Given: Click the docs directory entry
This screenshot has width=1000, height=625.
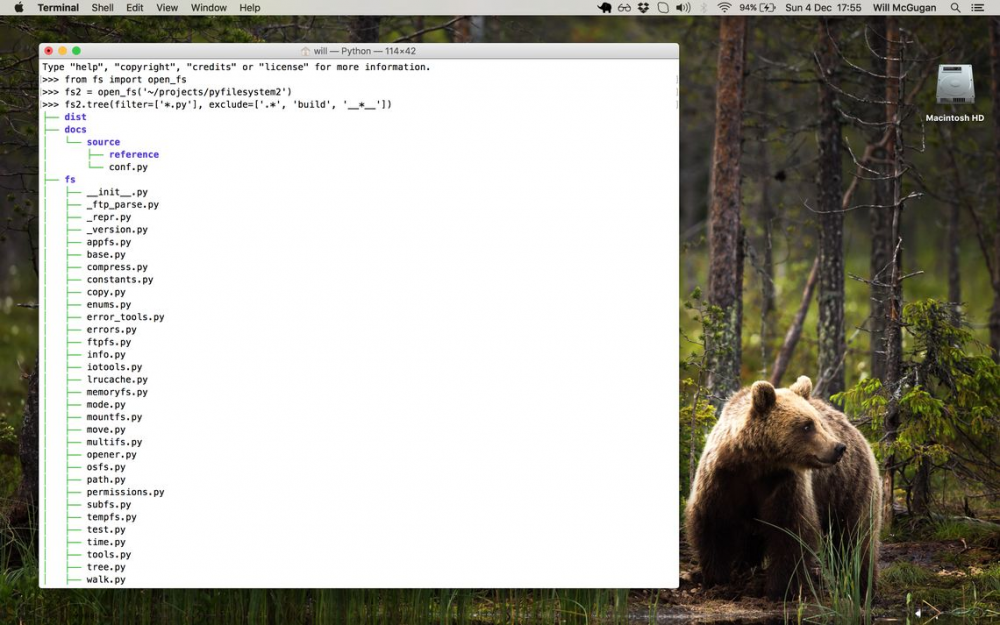Looking at the screenshot, I should click(x=75, y=129).
